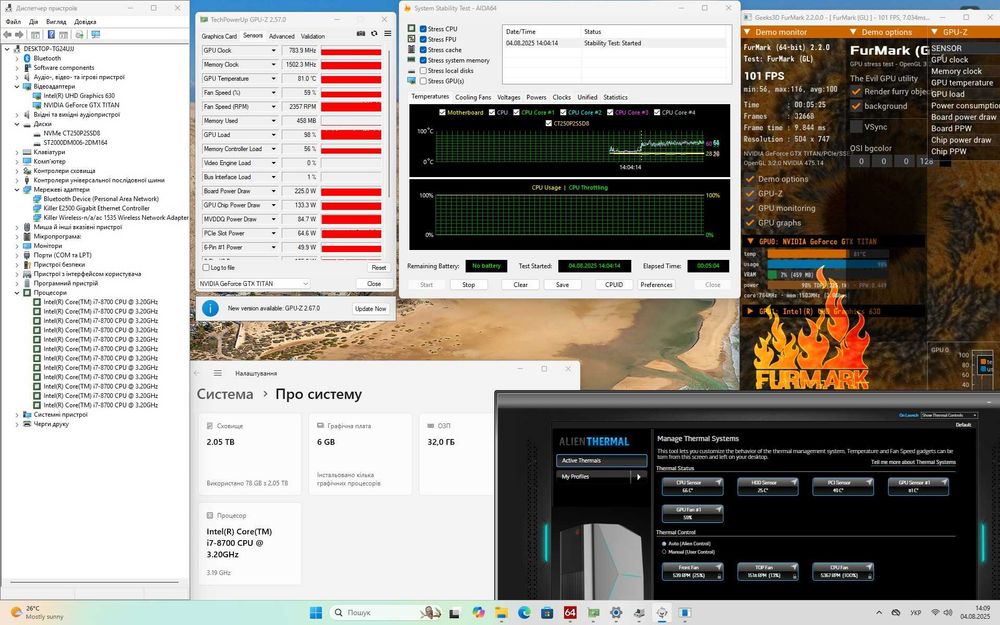
Task: Open the GPU-Z hamburger menu icon
Action: 388,34
